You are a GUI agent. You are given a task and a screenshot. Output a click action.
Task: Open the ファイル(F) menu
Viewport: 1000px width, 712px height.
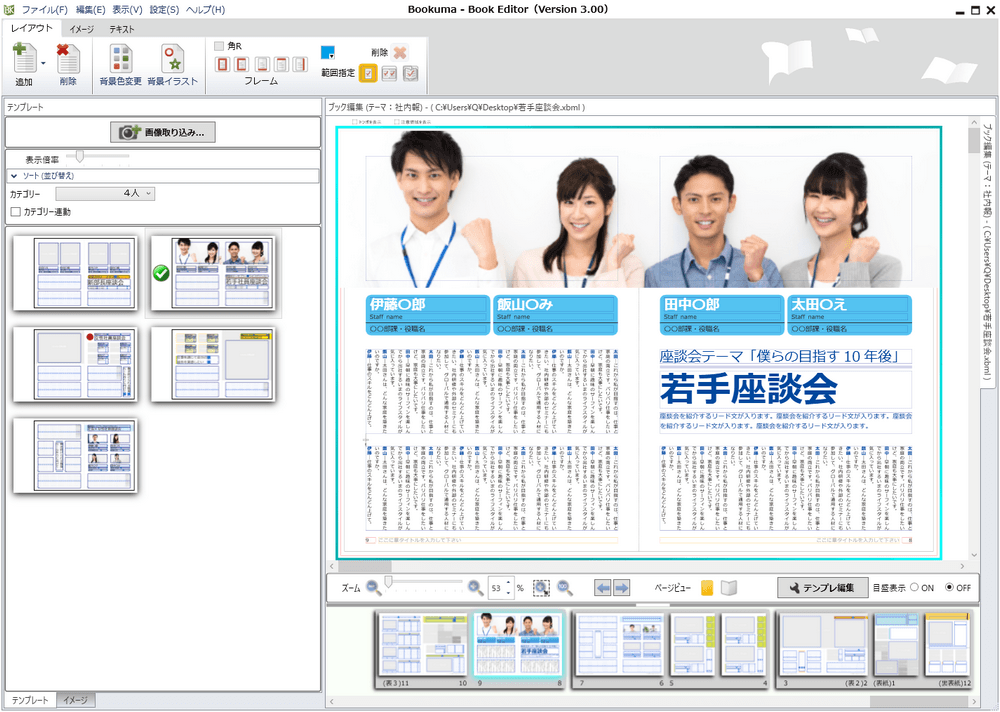tap(44, 10)
